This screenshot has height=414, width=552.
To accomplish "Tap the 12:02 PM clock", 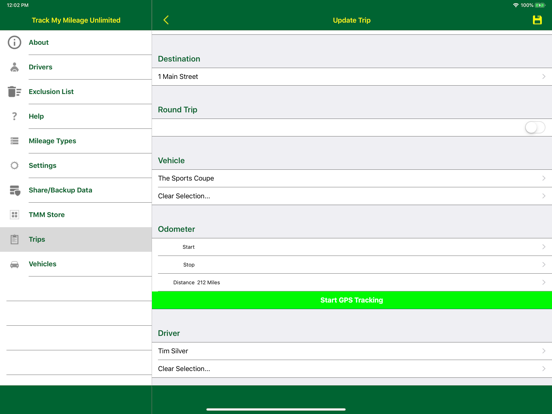I will 18,5.
